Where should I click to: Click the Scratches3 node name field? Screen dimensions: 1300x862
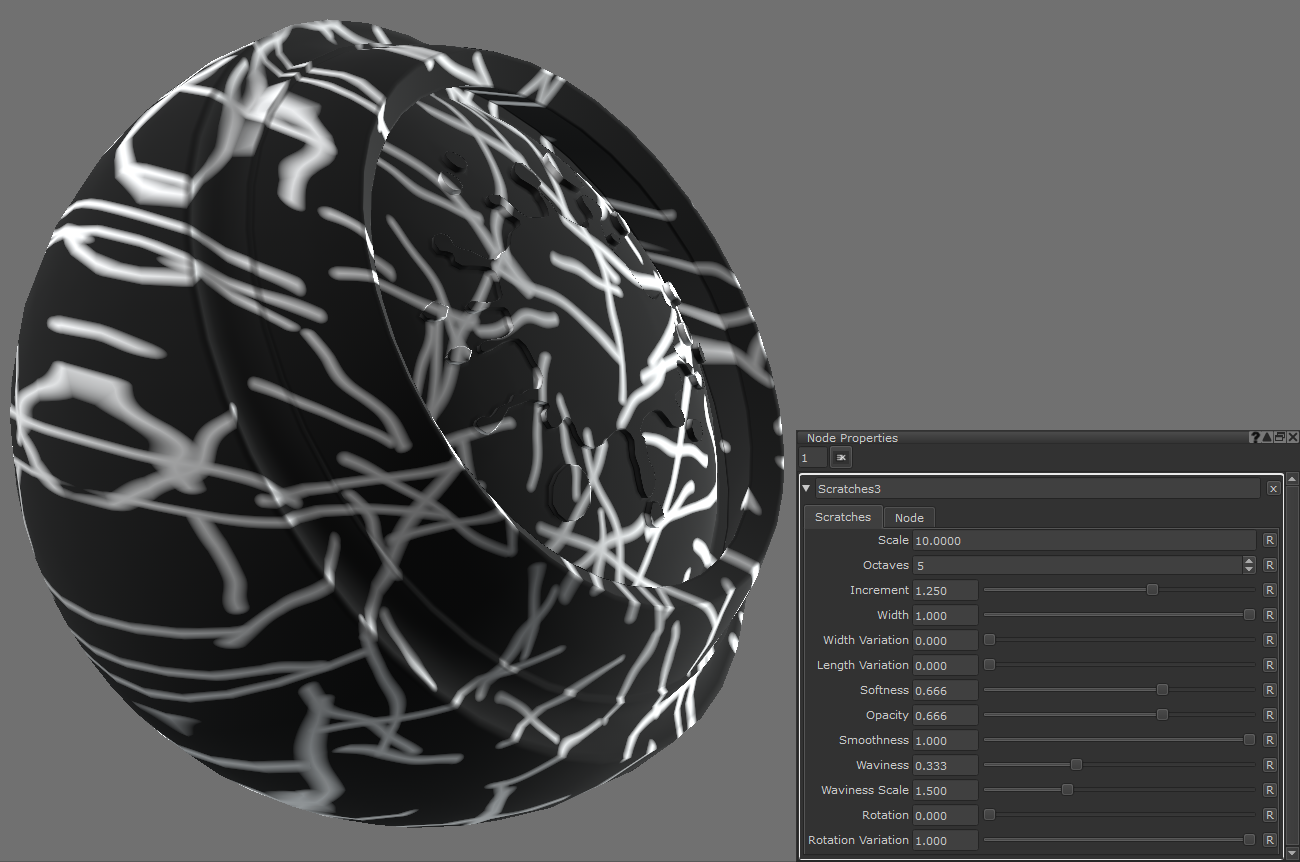pos(1037,489)
